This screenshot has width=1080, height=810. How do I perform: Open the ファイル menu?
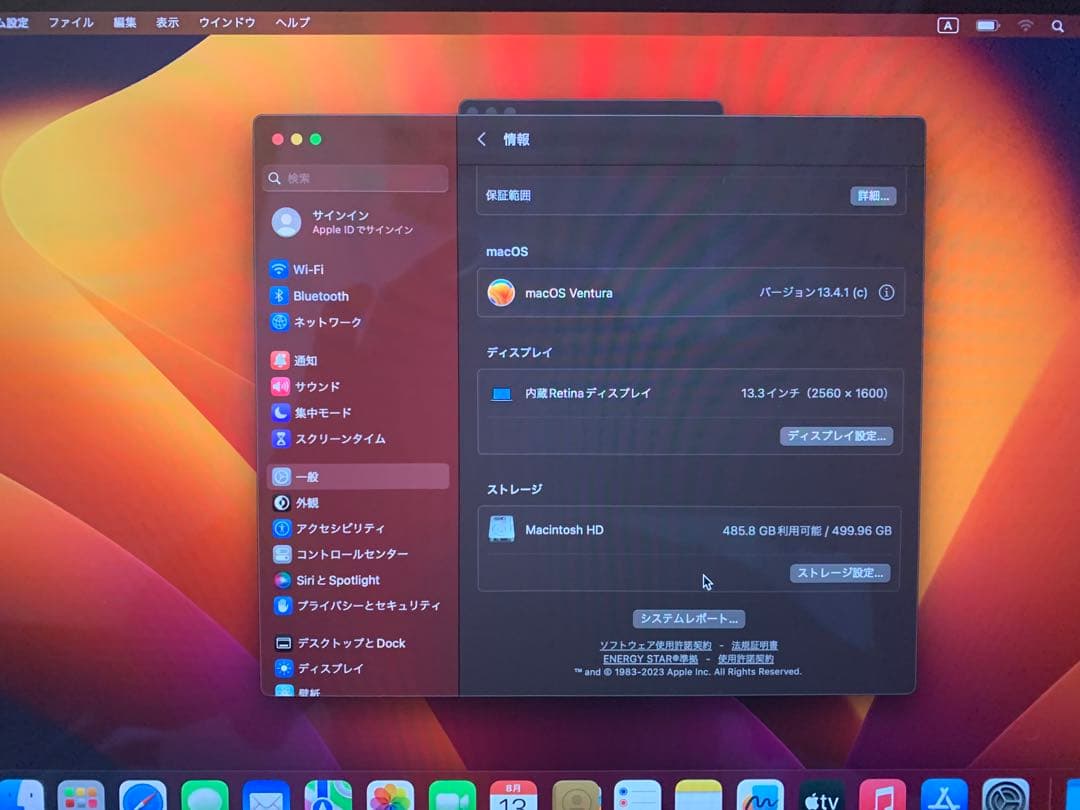(70, 22)
